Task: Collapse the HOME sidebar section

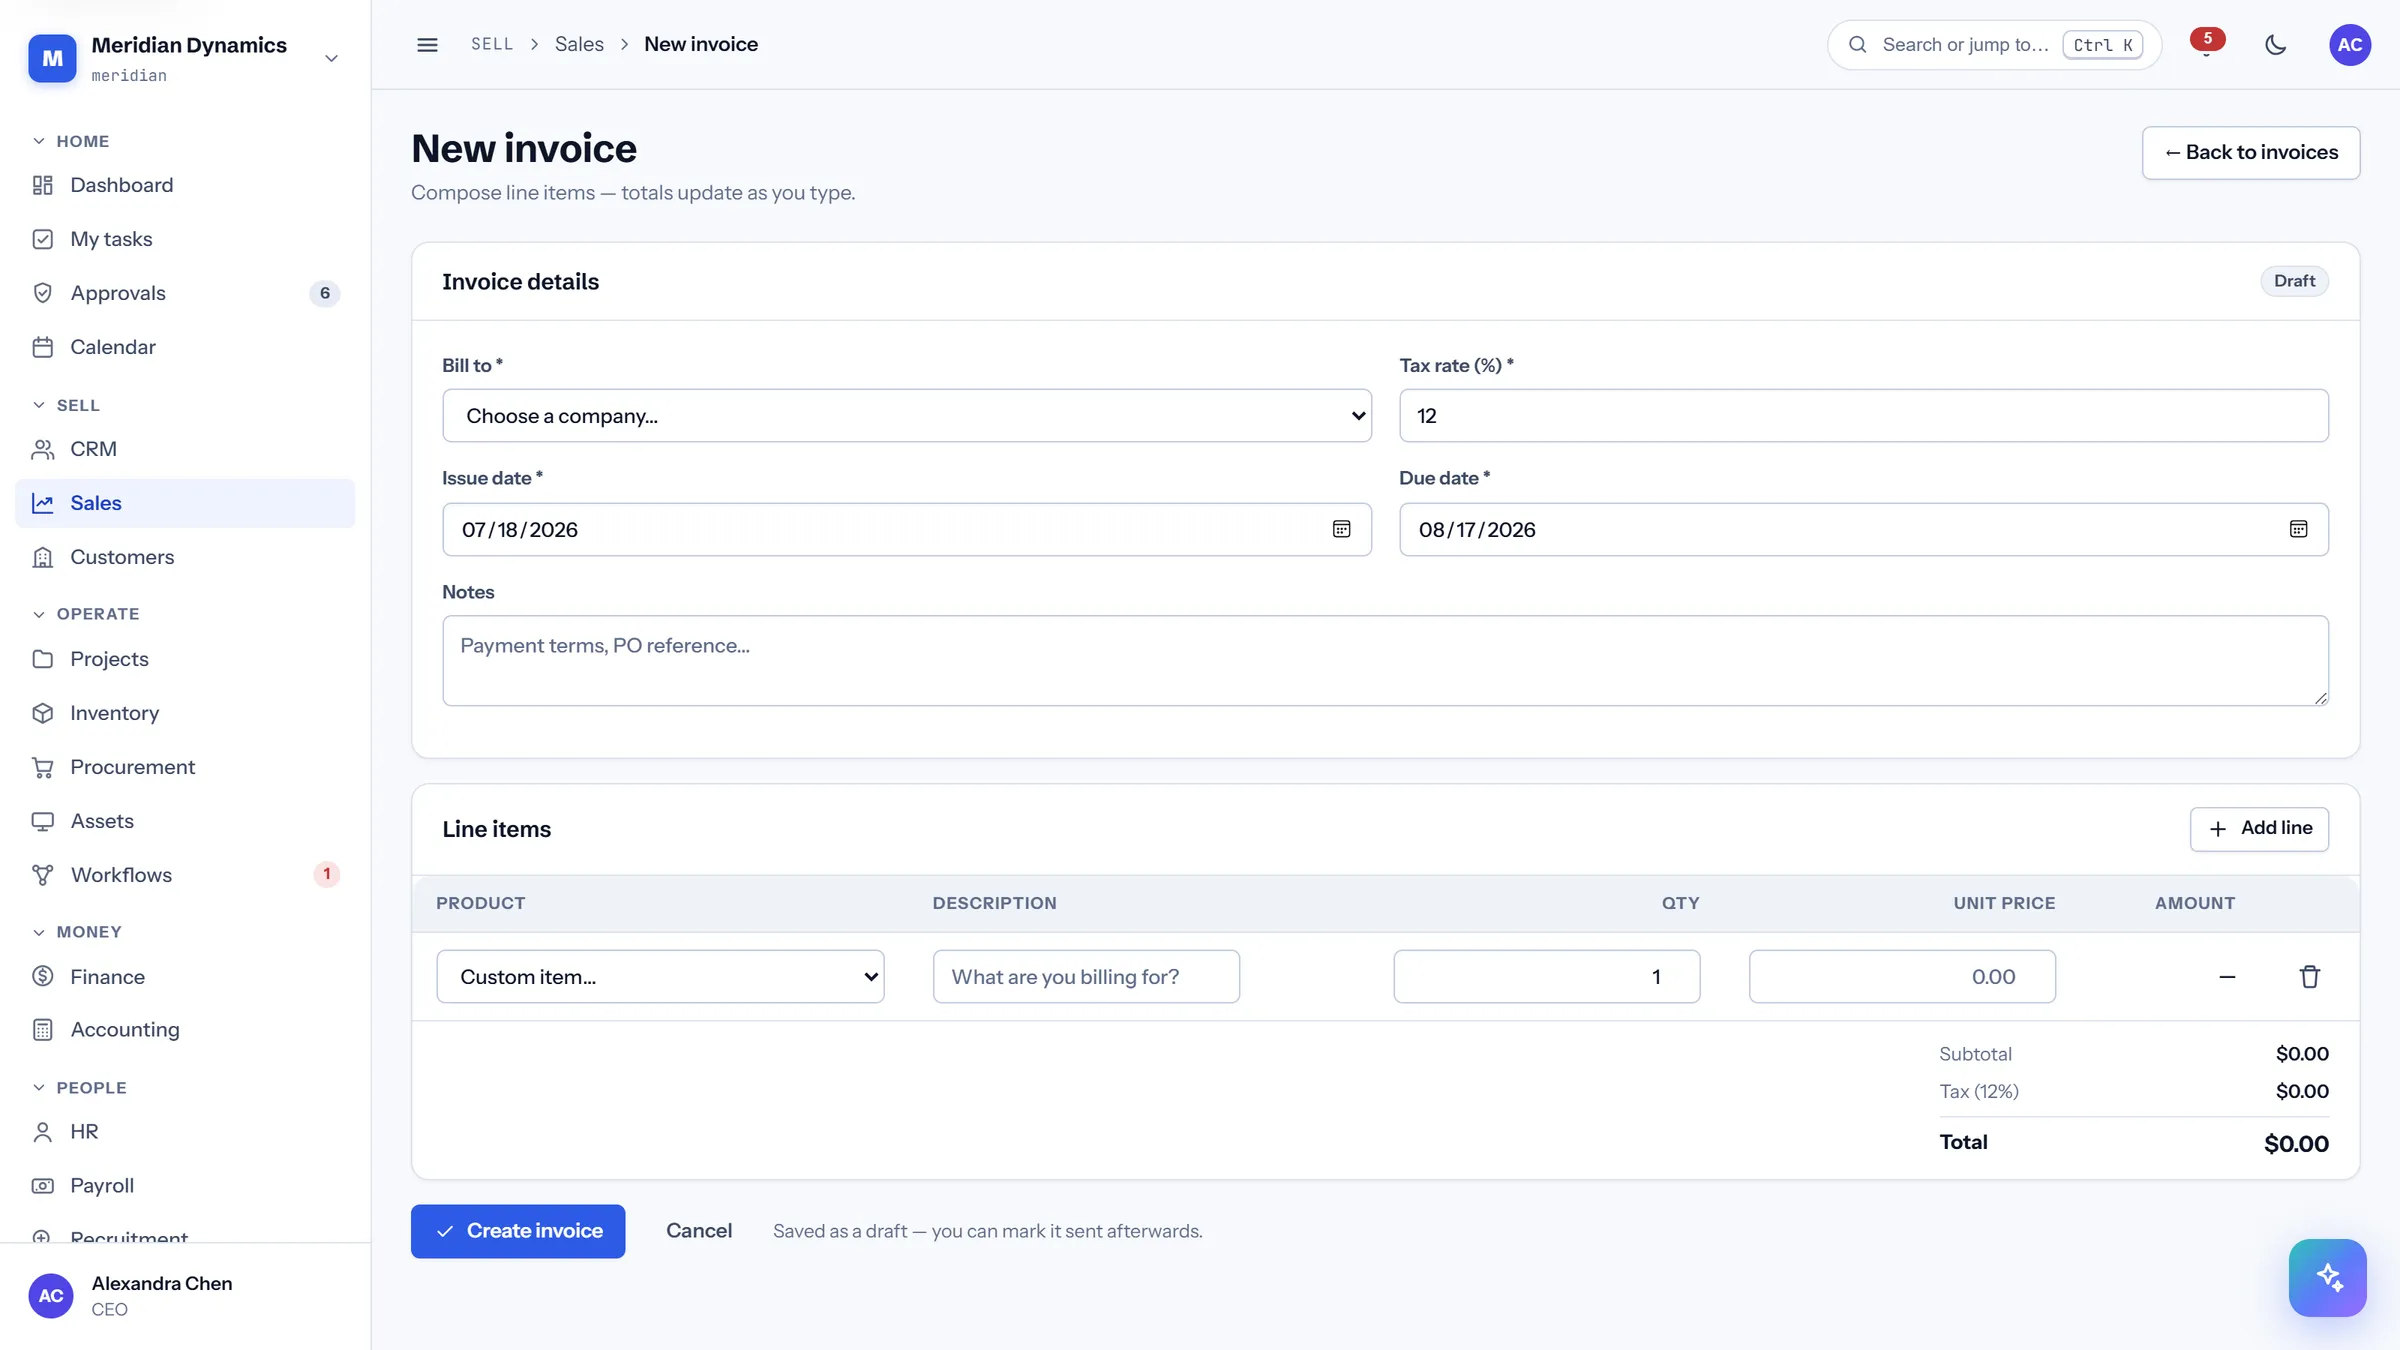Action: (70, 141)
